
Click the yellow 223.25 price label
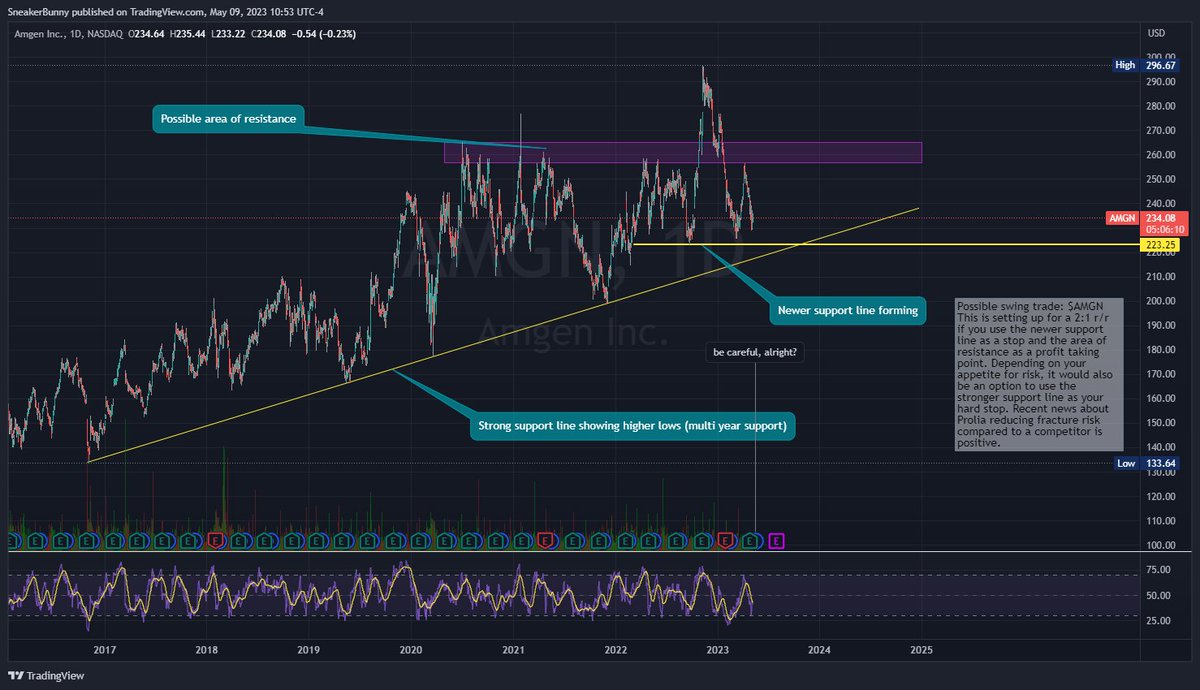click(x=1160, y=244)
